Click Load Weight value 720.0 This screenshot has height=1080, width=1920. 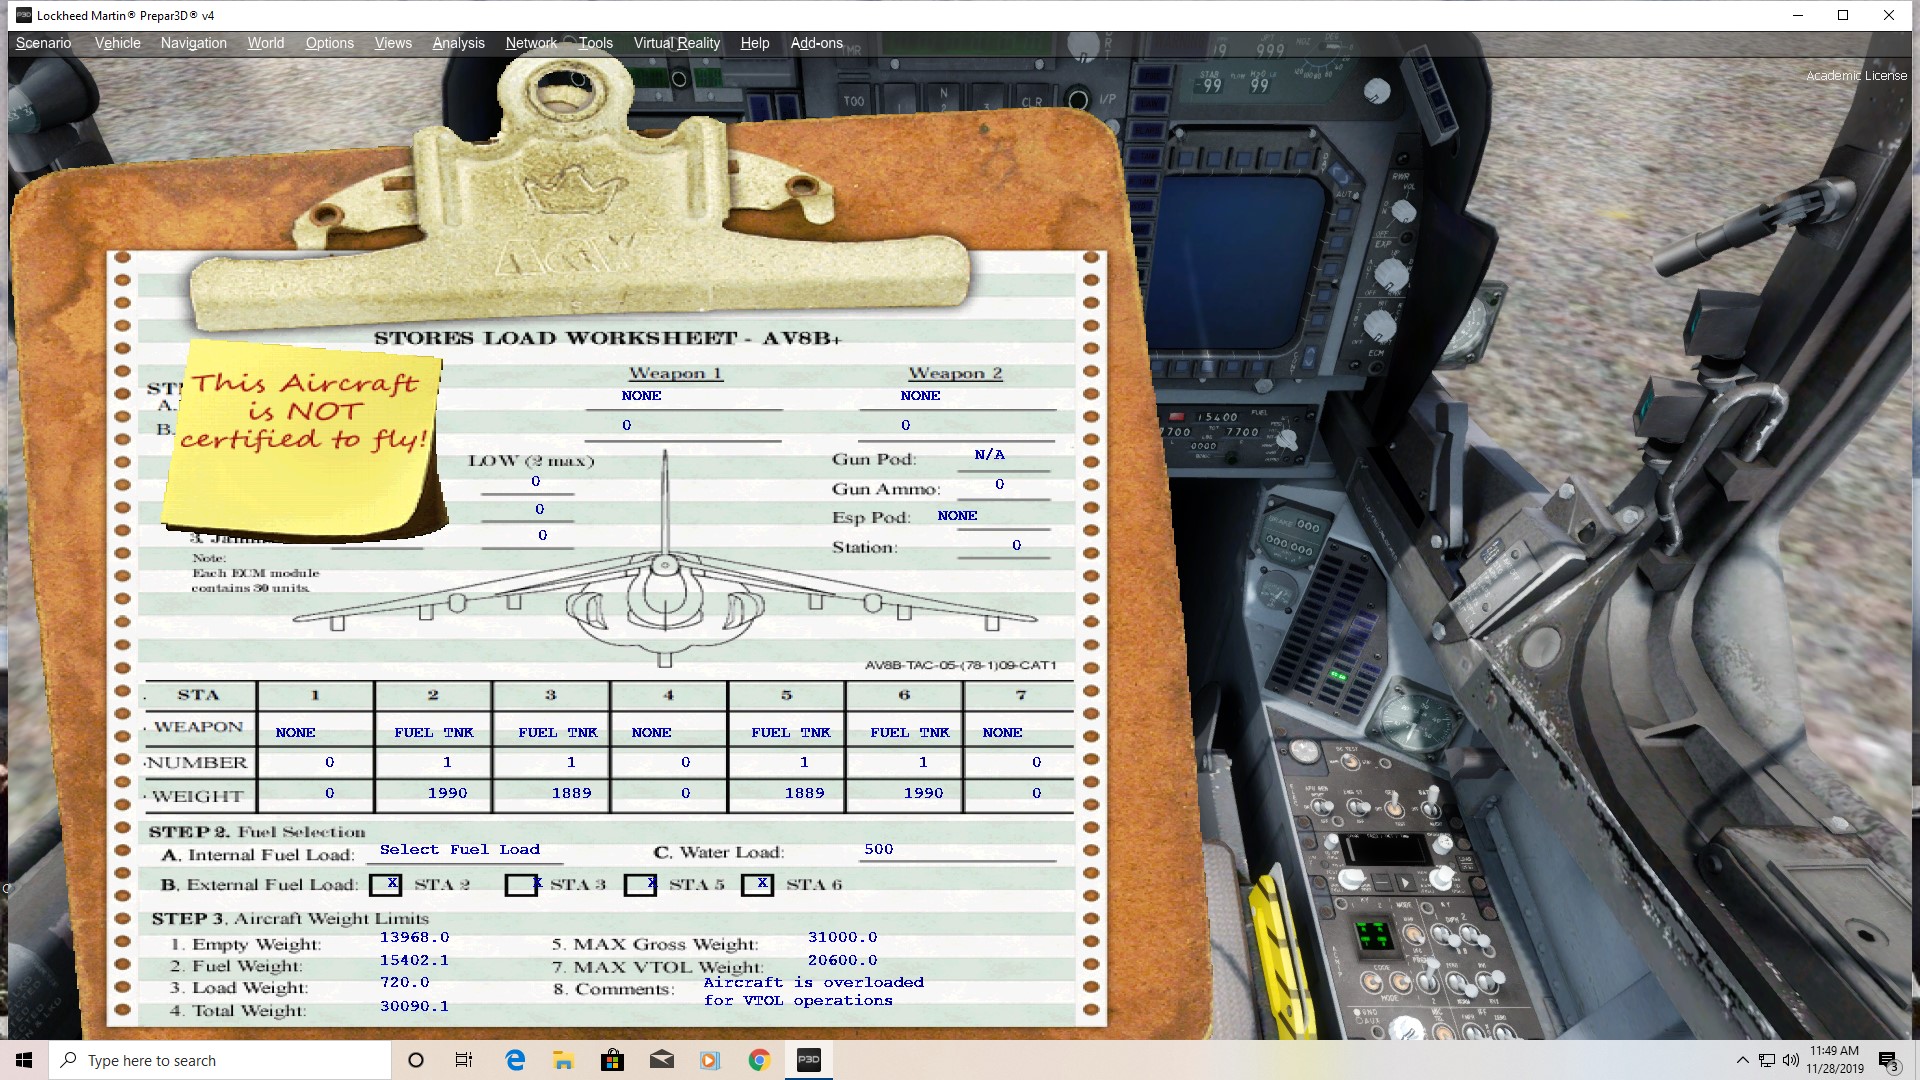click(x=404, y=983)
